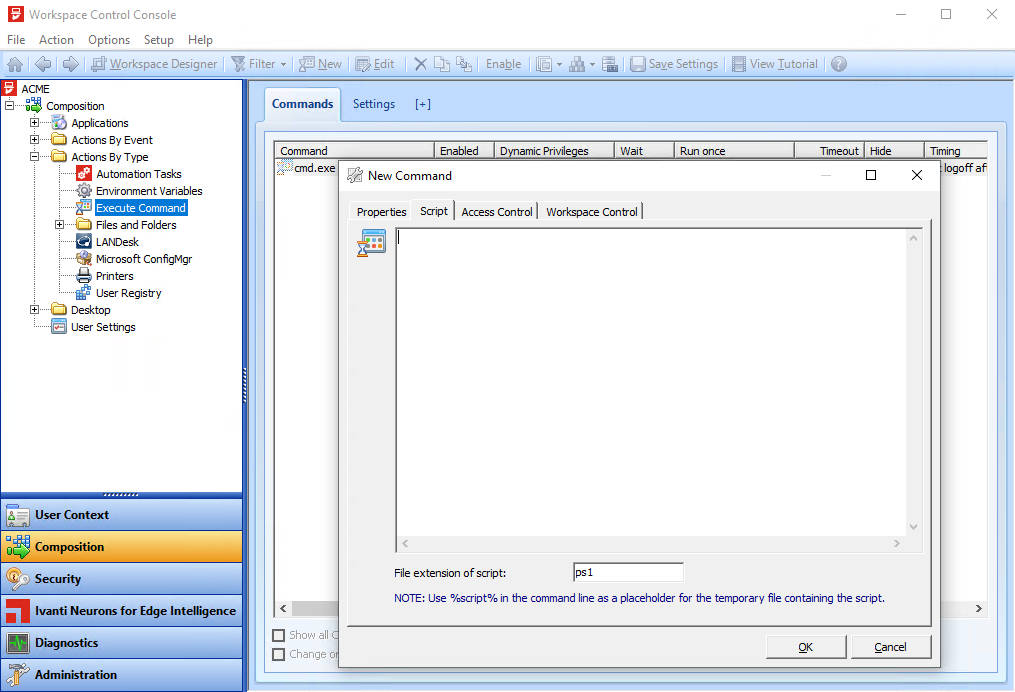Open the Administration section
Image resolution: width=1015 pixels, height=692 pixels.
122,675
